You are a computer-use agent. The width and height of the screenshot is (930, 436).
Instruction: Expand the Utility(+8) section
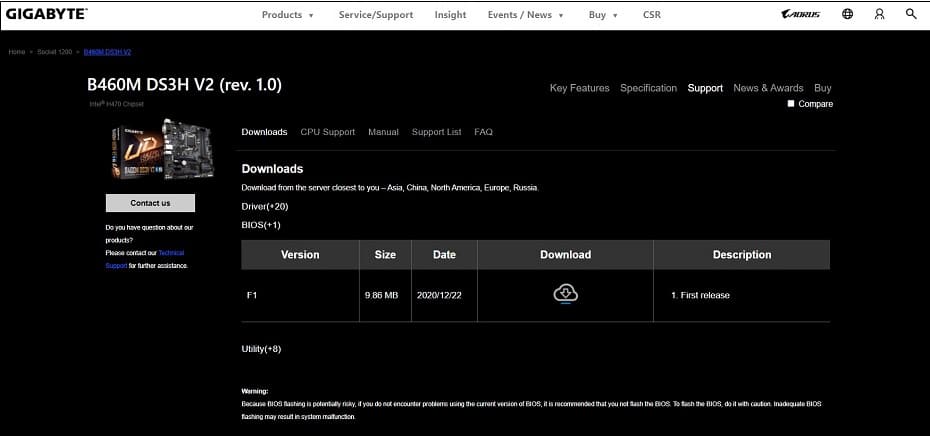(x=261, y=349)
